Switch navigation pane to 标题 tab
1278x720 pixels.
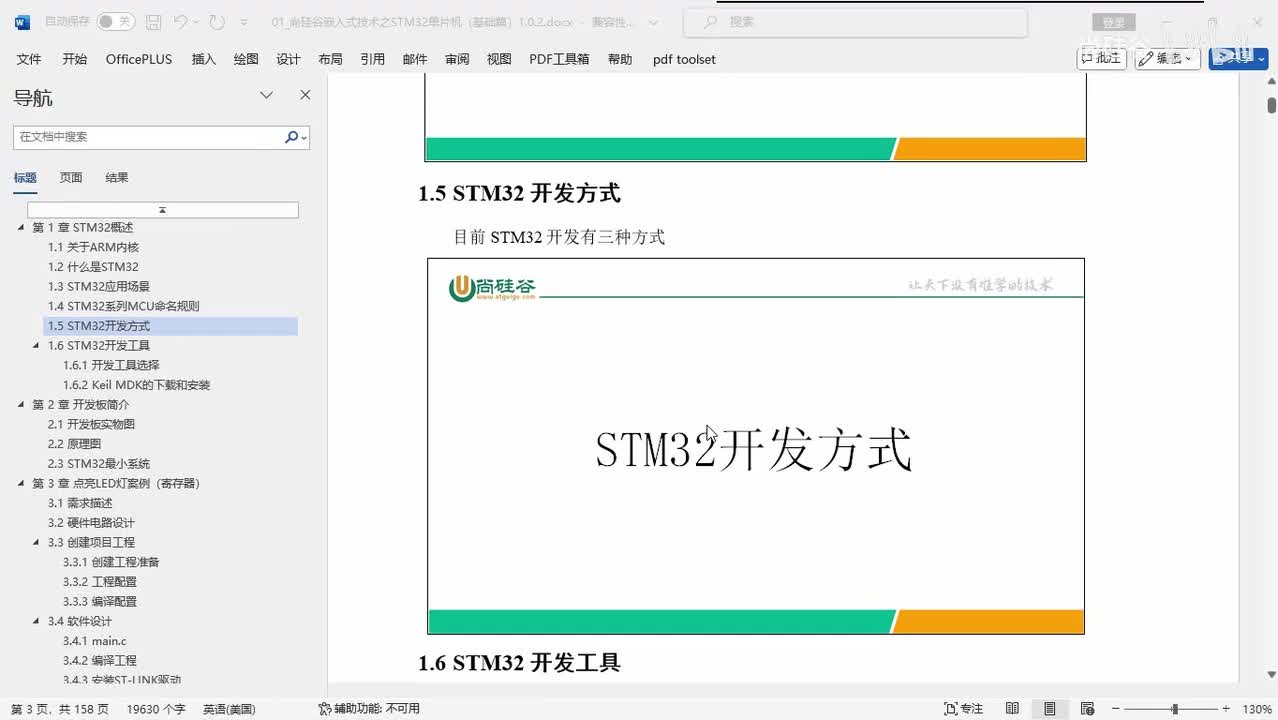[x=25, y=178]
